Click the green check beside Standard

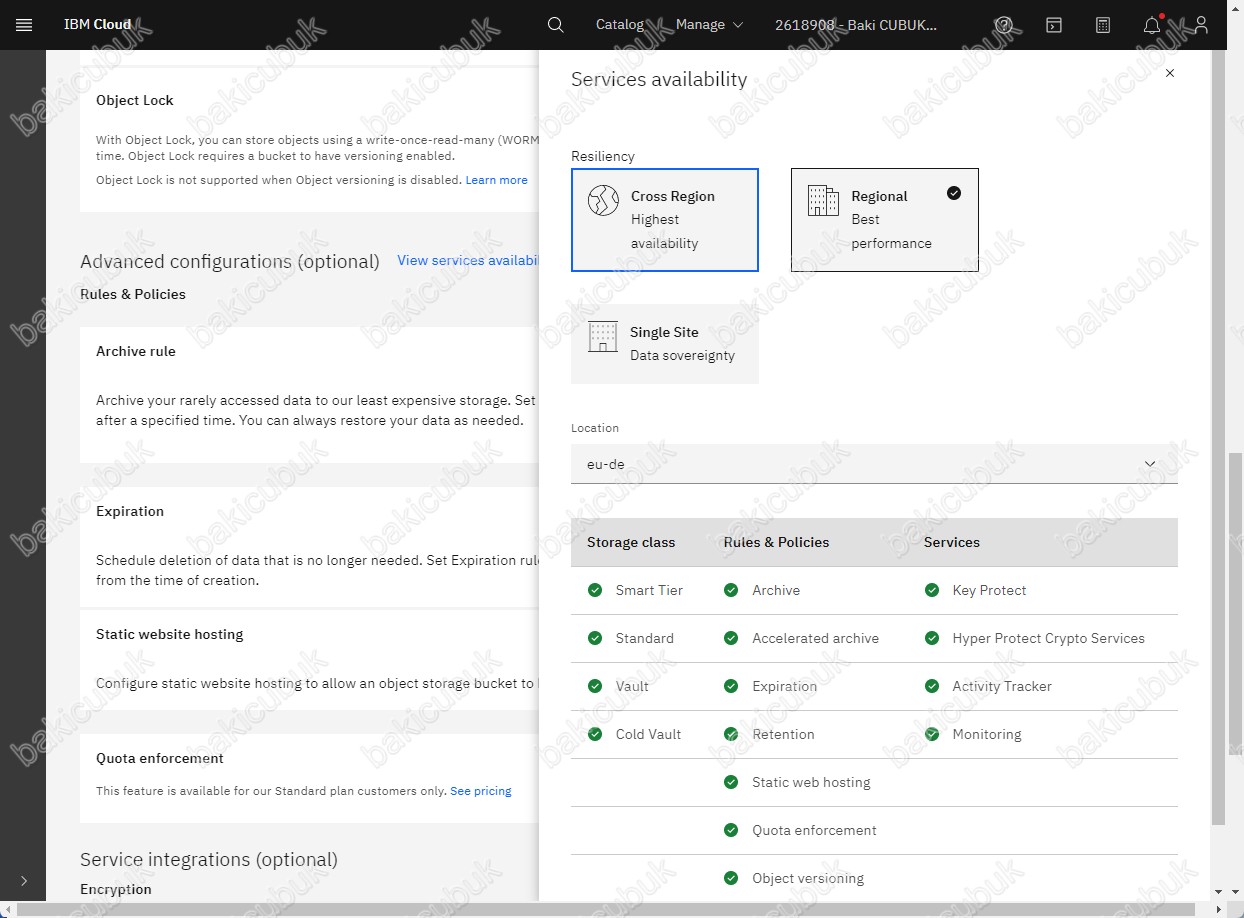(x=595, y=638)
